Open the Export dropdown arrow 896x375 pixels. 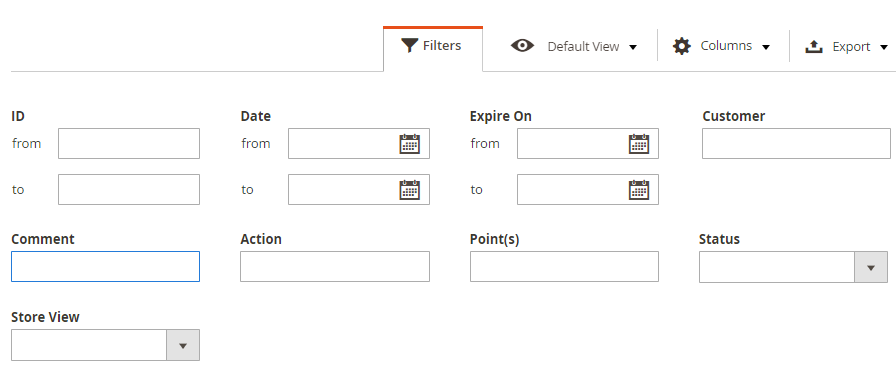coord(884,47)
